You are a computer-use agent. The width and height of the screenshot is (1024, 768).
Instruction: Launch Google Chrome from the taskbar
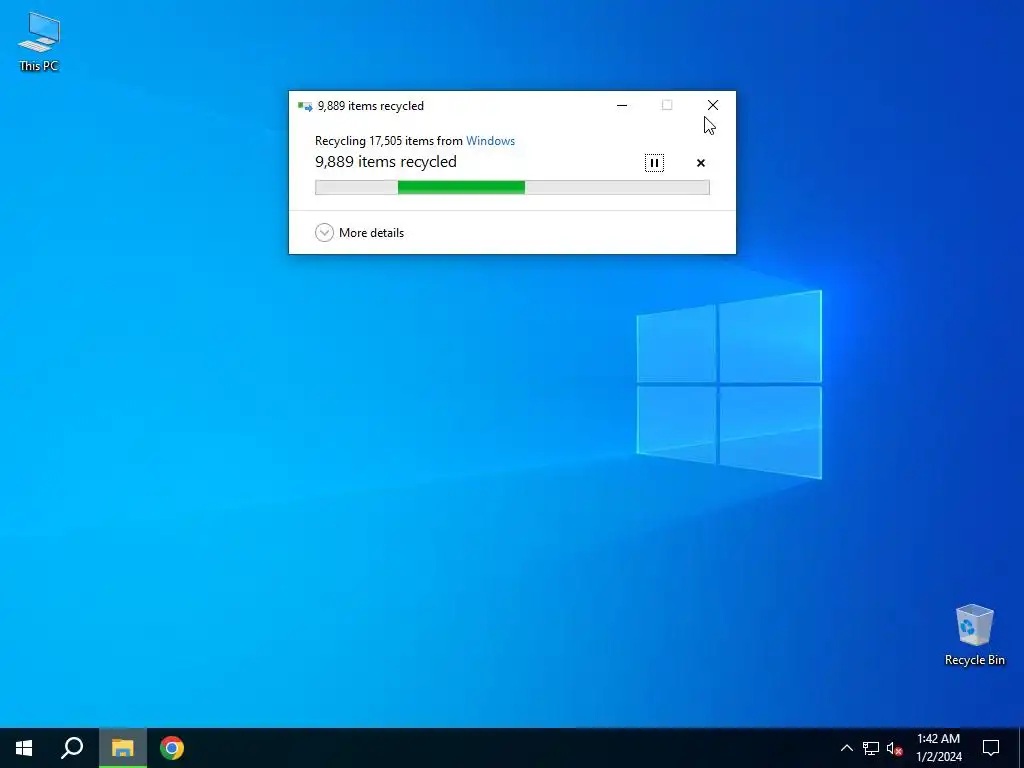pyautogui.click(x=172, y=748)
